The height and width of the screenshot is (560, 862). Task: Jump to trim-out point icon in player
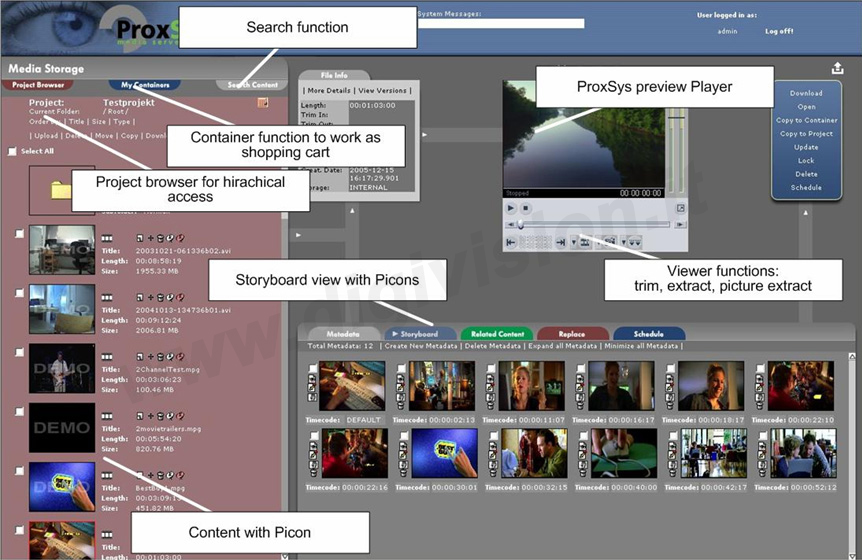coord(560,242)
